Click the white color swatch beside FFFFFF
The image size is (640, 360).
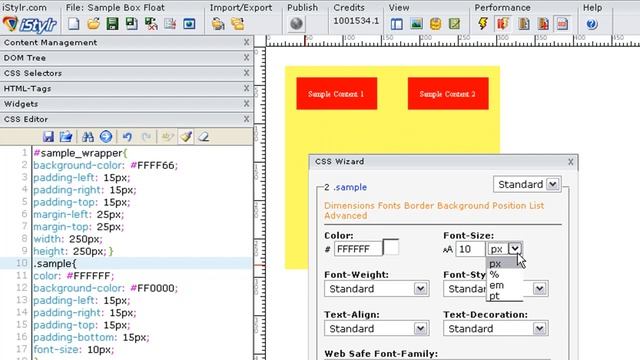pos(391,247)
